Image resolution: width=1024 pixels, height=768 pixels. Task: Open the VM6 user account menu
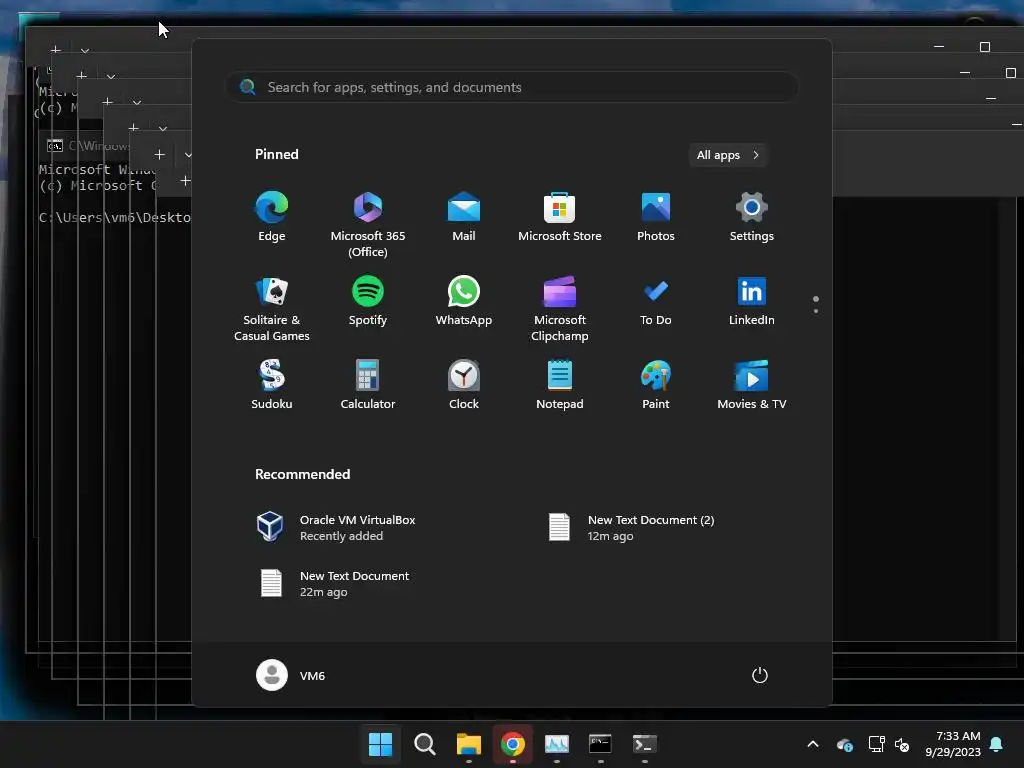point(291,675)
